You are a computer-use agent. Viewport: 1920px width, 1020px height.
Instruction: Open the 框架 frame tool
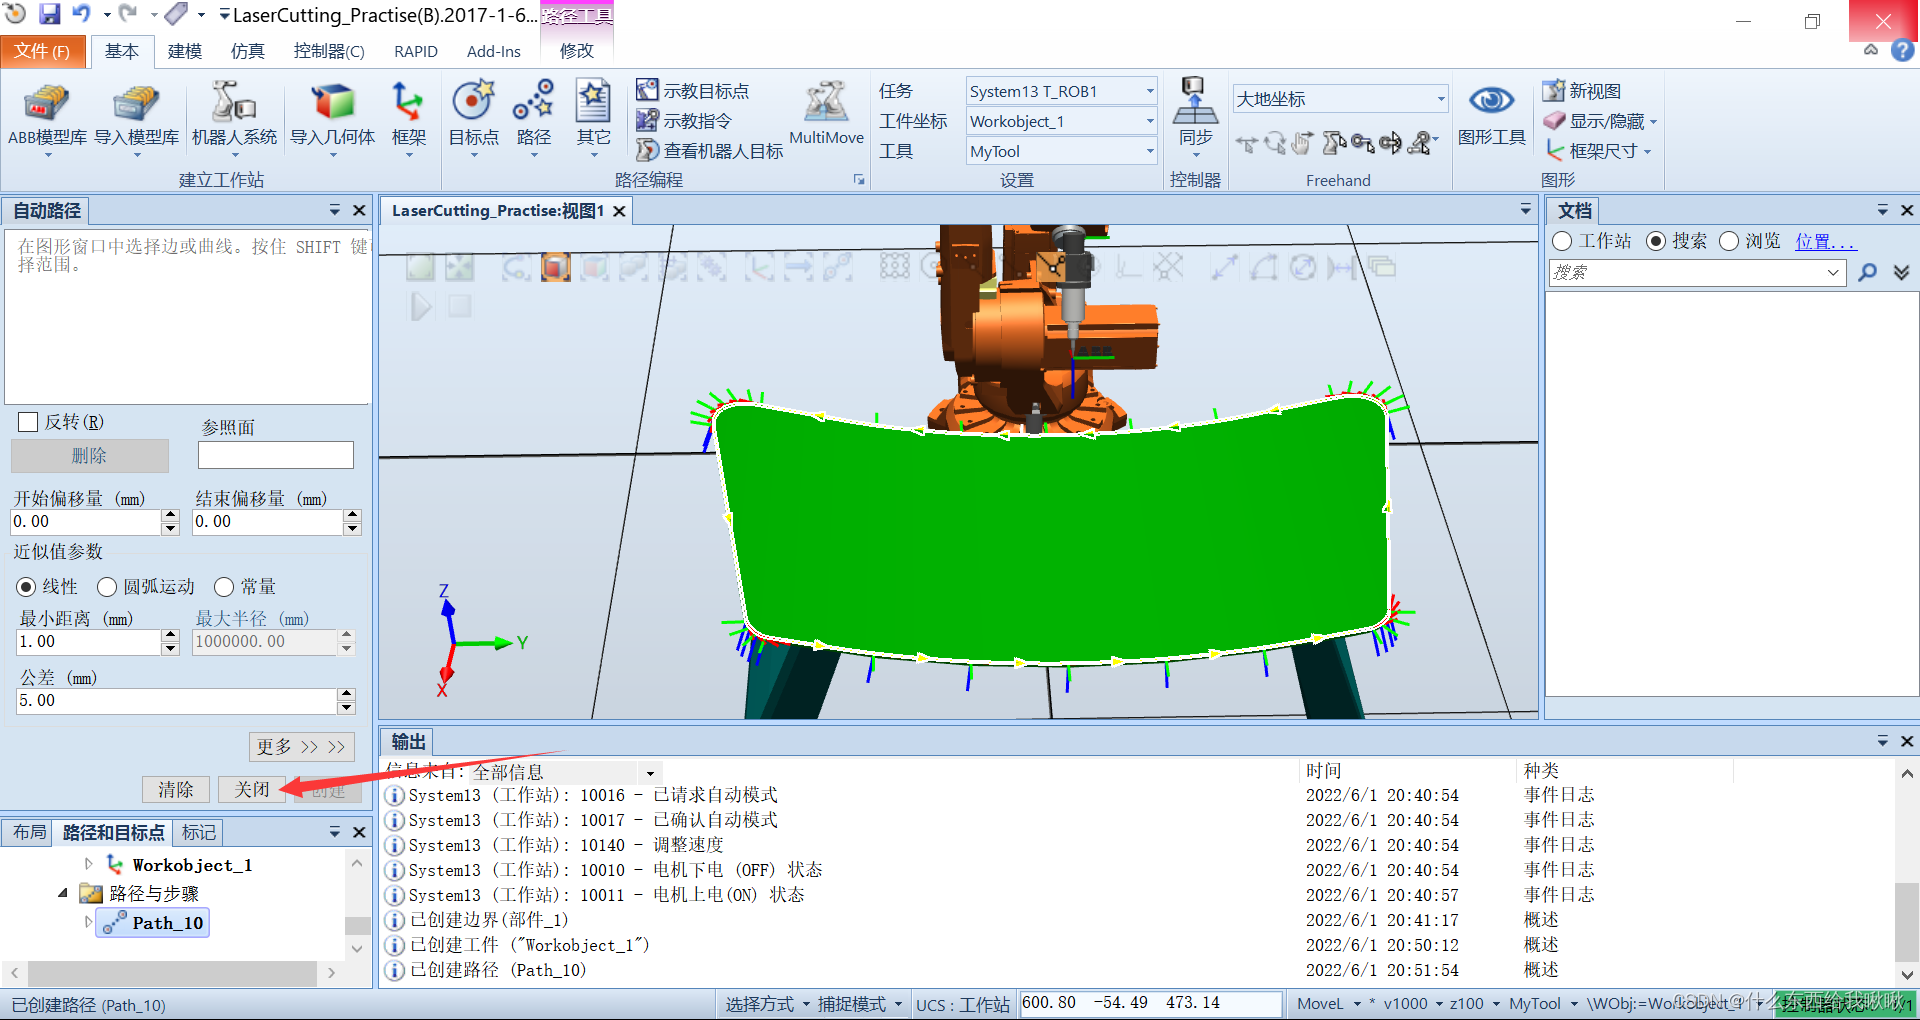(x=408, y=116)
